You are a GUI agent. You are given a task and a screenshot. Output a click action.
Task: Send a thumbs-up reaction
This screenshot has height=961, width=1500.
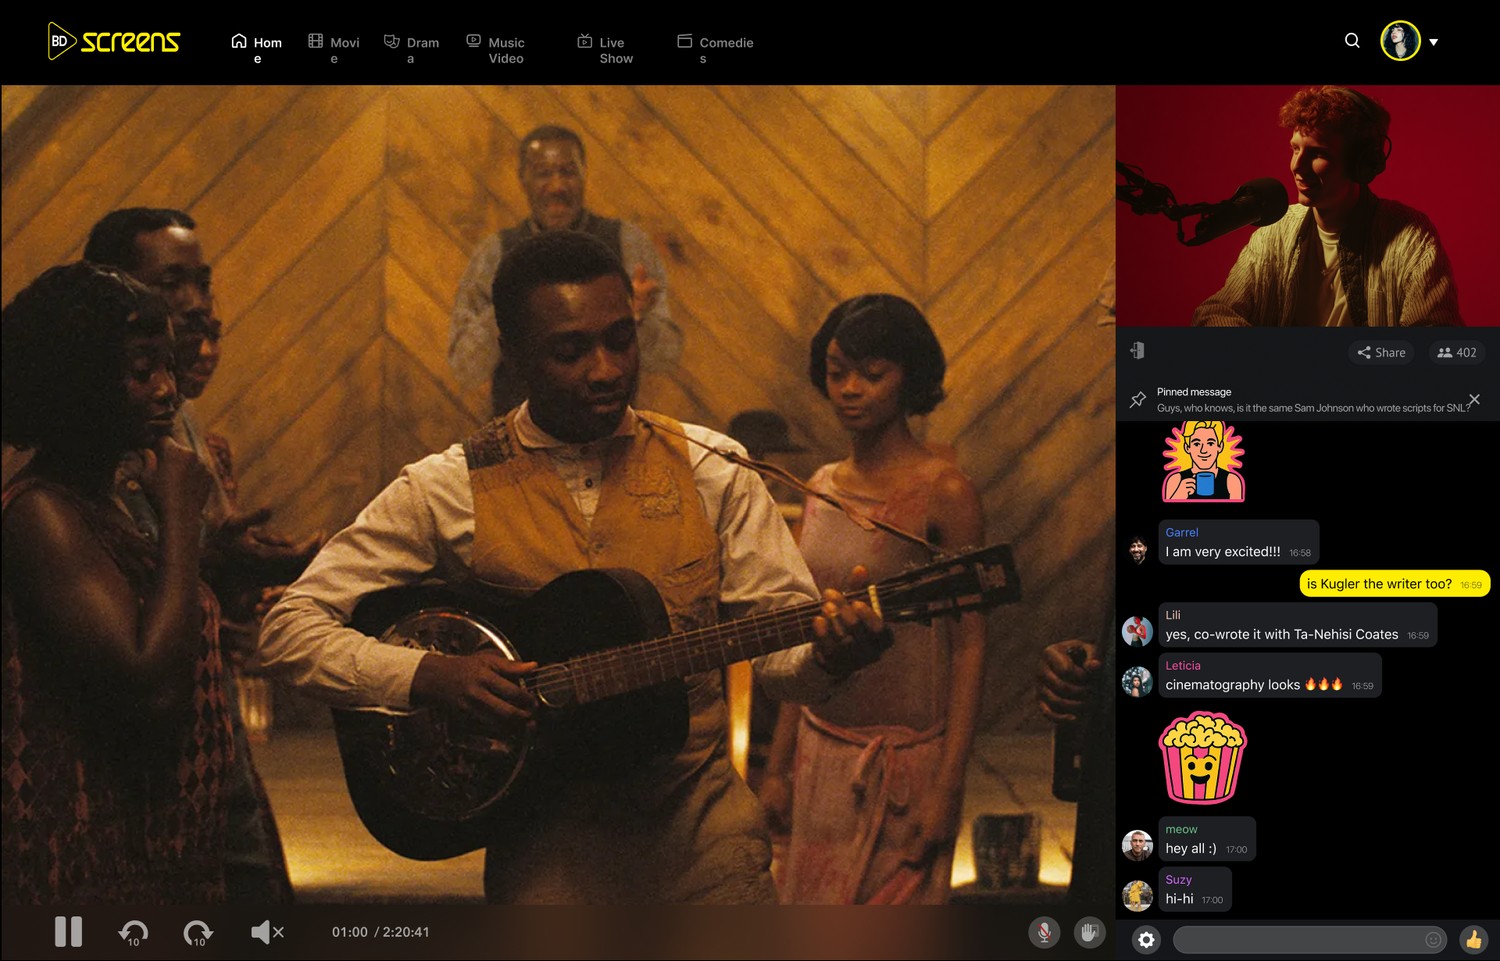click(1473, 939)
